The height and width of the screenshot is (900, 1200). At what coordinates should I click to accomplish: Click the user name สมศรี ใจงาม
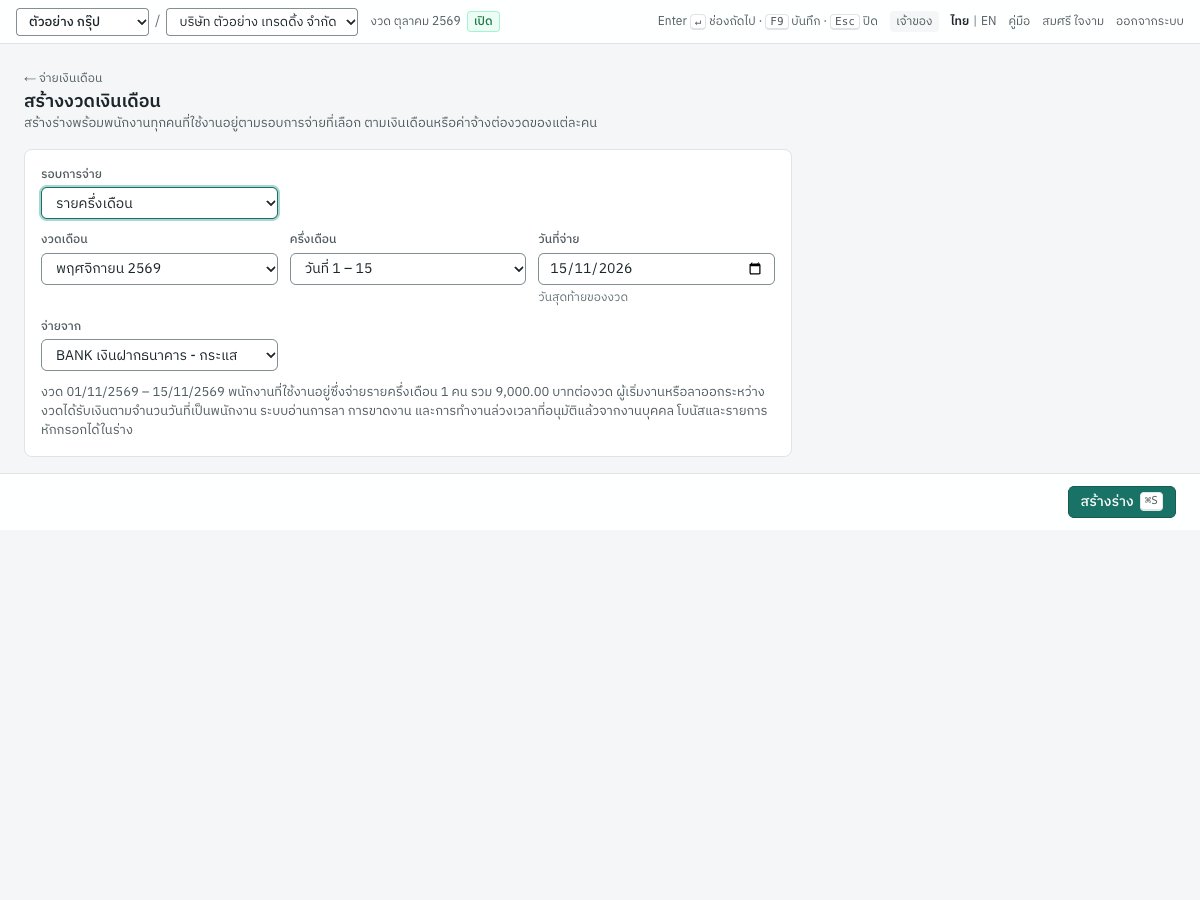[x=1073, y=21]
